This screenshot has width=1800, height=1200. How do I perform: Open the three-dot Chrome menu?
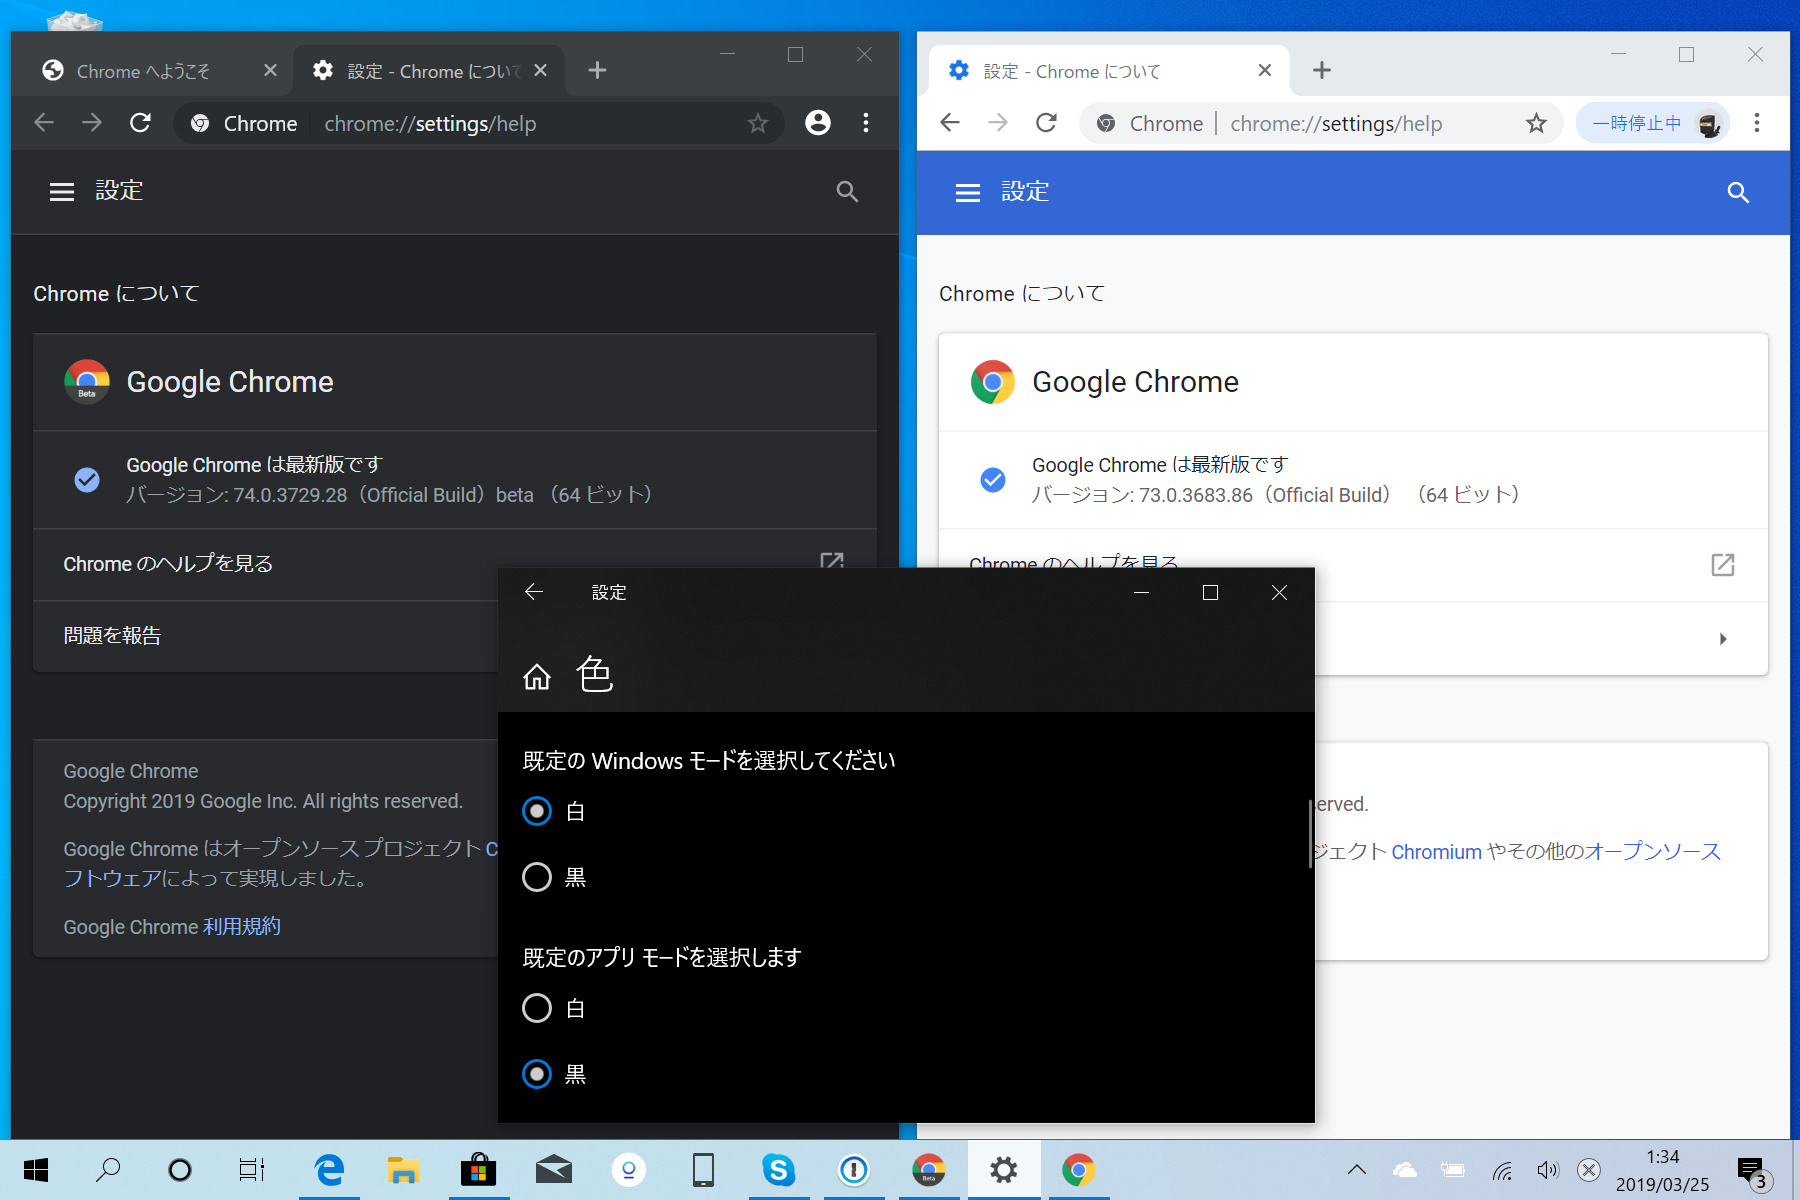coord(866,122)
